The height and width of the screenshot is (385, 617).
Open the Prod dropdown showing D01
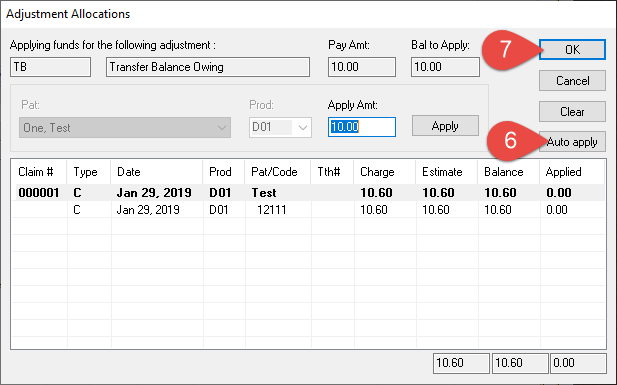(x=280, y=128)
